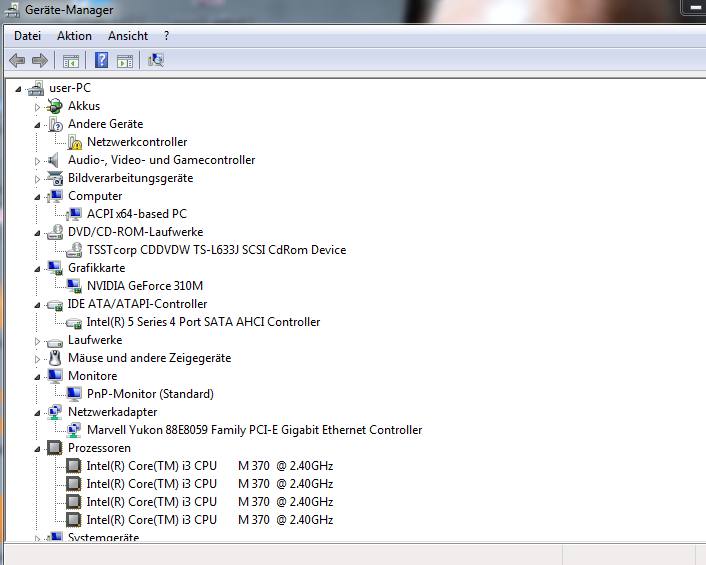
Task: Click the Netzwerkadapter network icon
Action: [x=55, y=412]
